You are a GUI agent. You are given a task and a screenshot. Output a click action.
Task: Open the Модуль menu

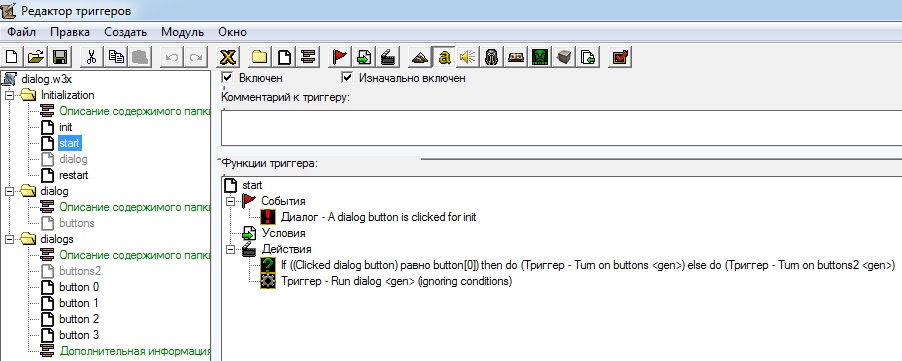pos(182,32)
